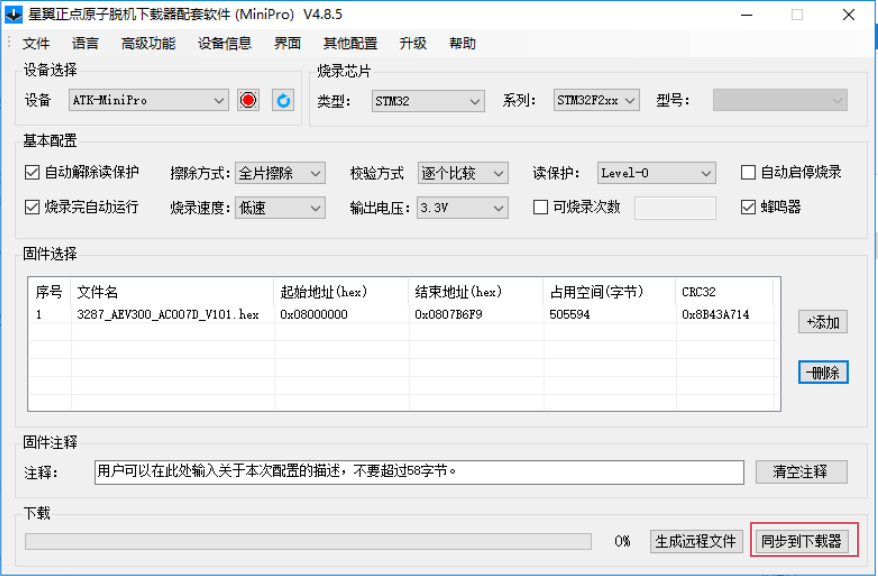
Task: Enable 自动启停烧录 checkbox
Action: pos(748,173)
